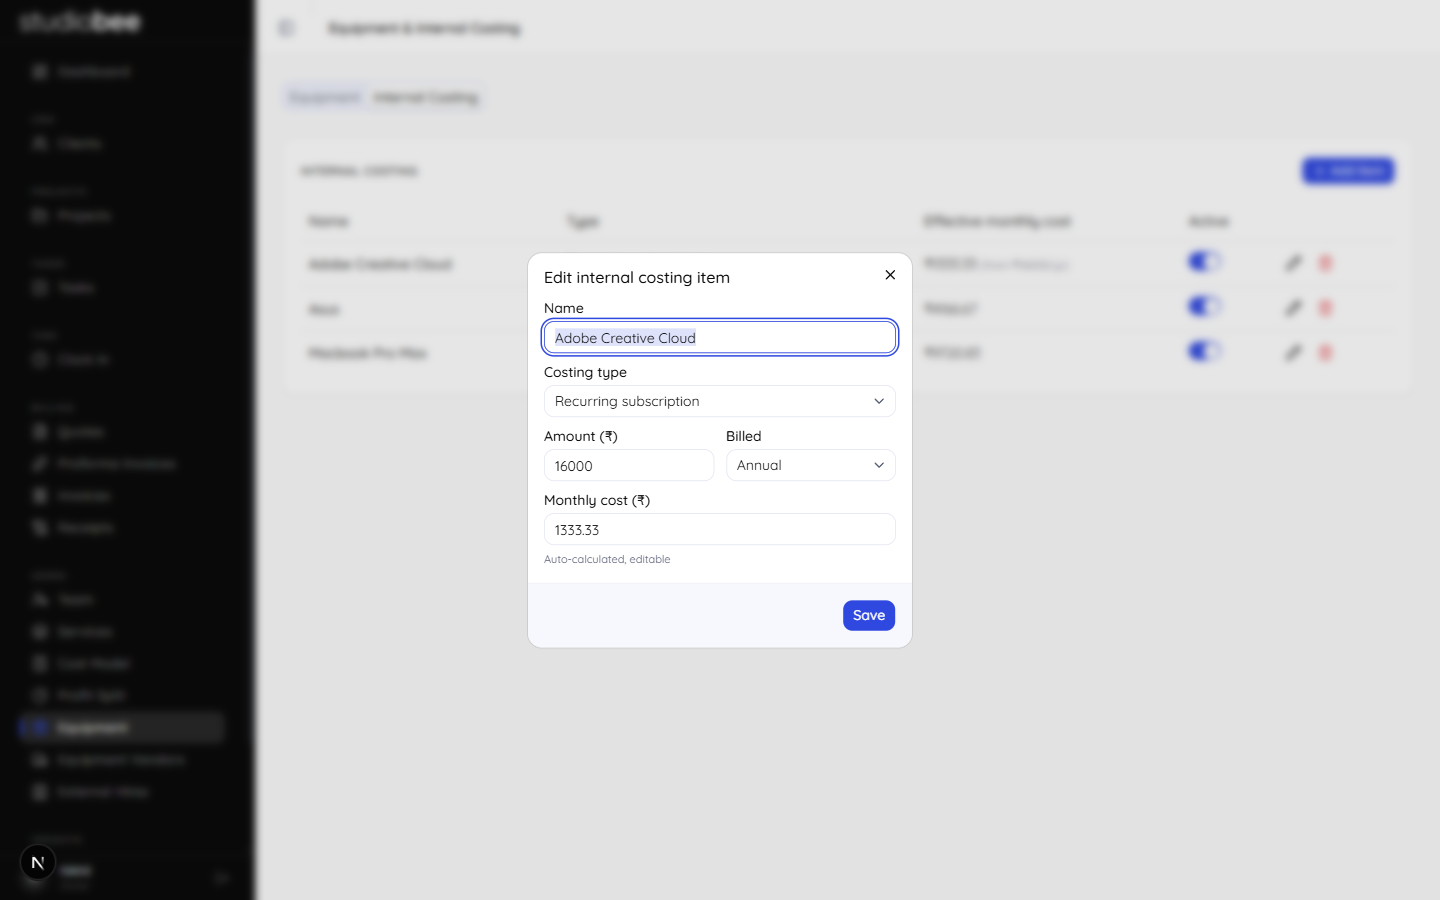
Task: Switch to the Equipment tab
Action: pyautogui.click(x=324, y=97)
